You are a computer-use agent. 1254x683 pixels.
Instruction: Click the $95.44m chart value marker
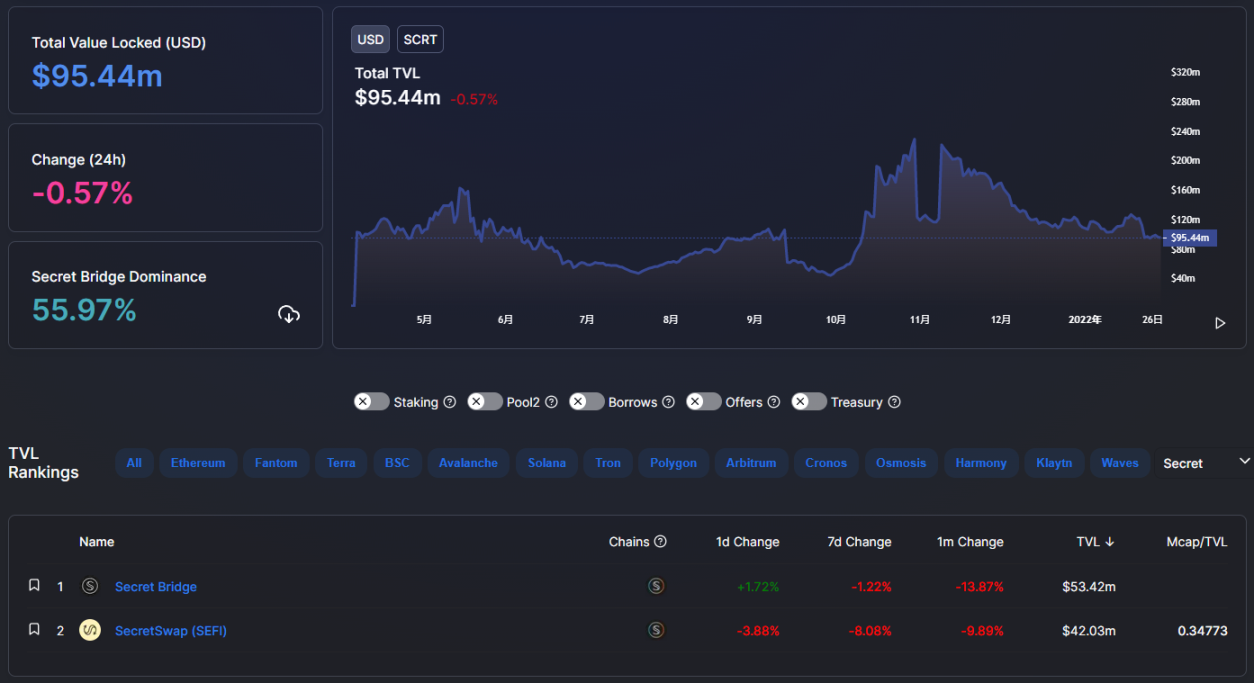pyautogui.click(x=1190, y=238)
